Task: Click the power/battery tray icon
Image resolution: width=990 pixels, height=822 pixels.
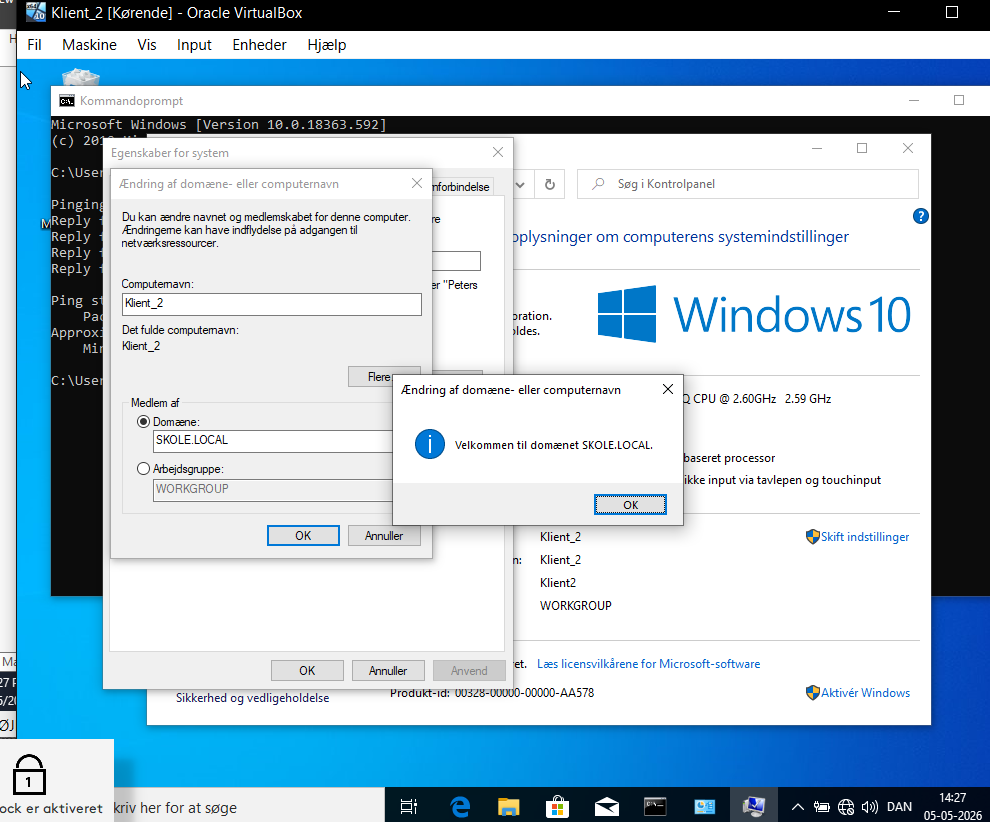Action: (821, 807)
